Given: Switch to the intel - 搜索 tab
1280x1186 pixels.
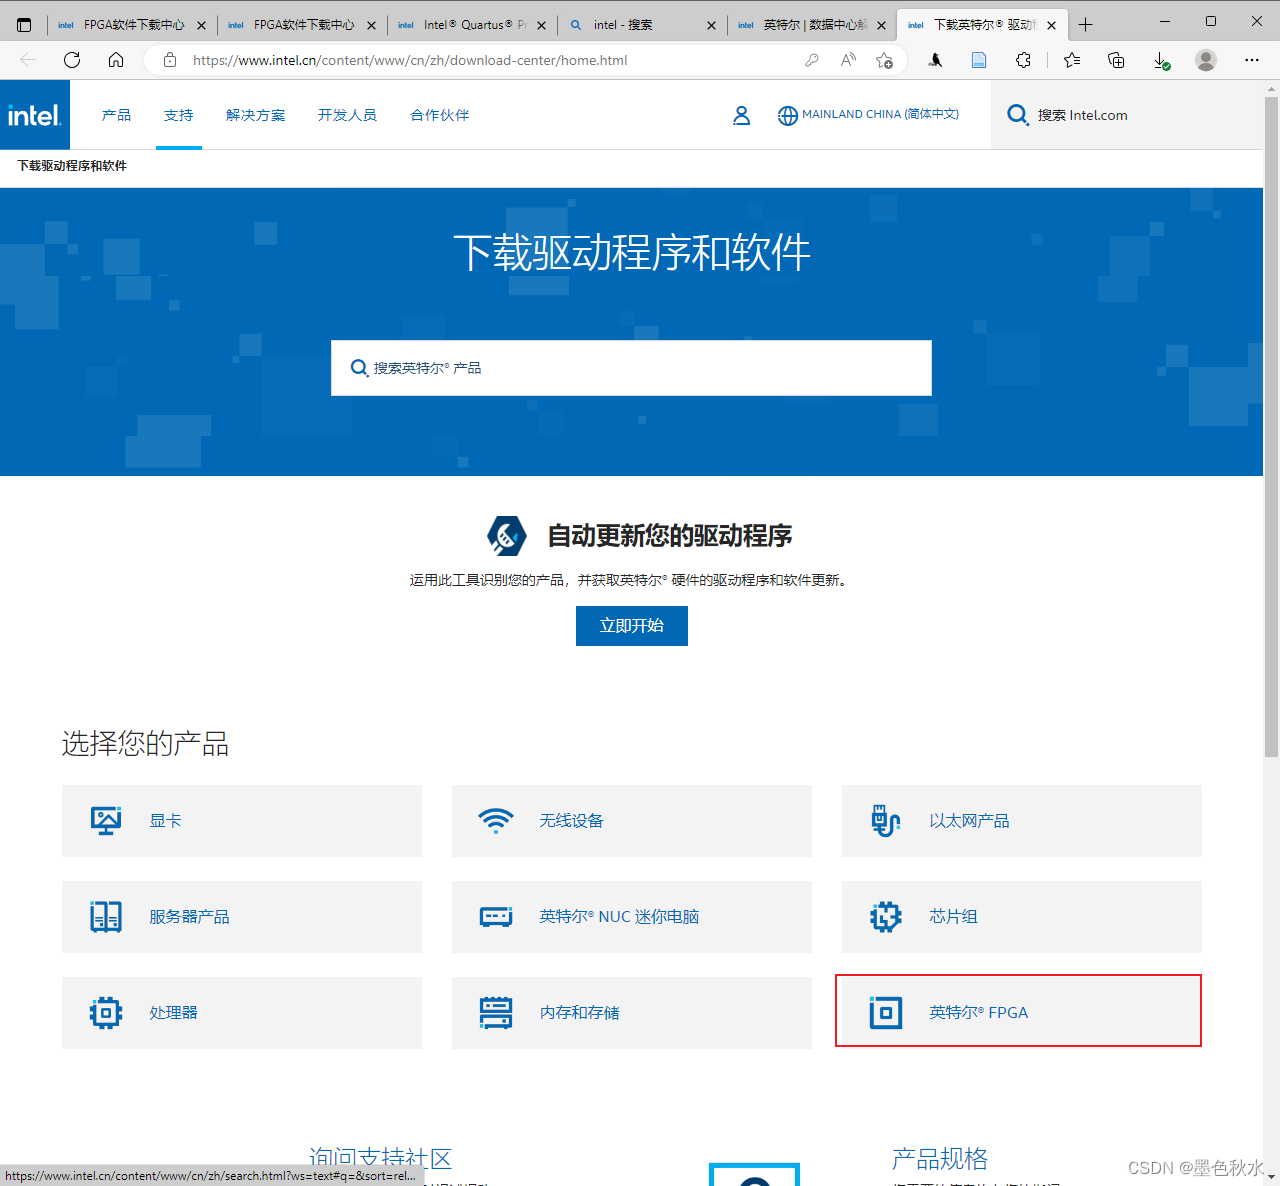Looking at the screenshot, I should point(642,25).
